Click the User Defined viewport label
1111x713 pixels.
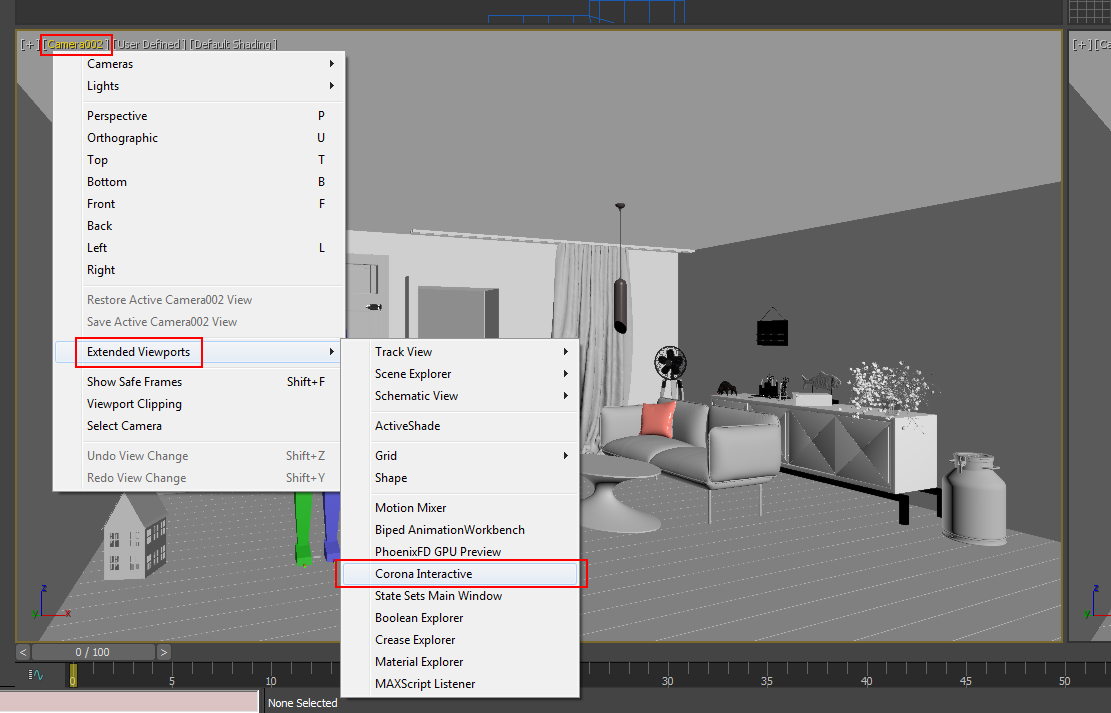[148, 45]
